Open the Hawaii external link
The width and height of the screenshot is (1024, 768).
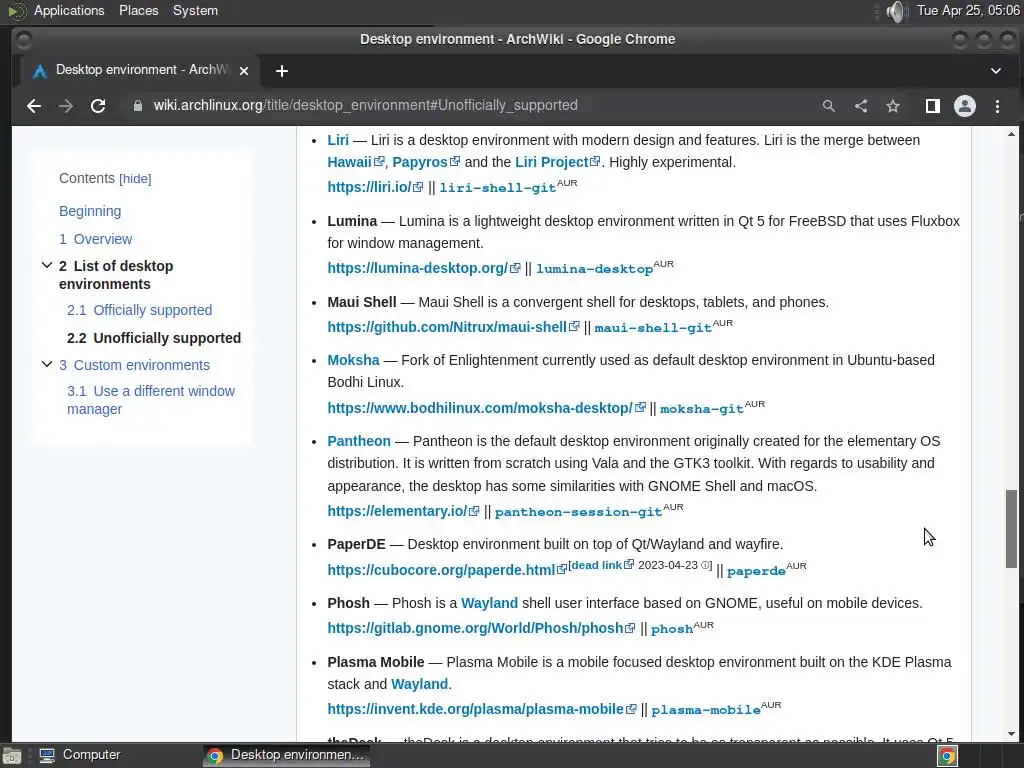point(355,162)
